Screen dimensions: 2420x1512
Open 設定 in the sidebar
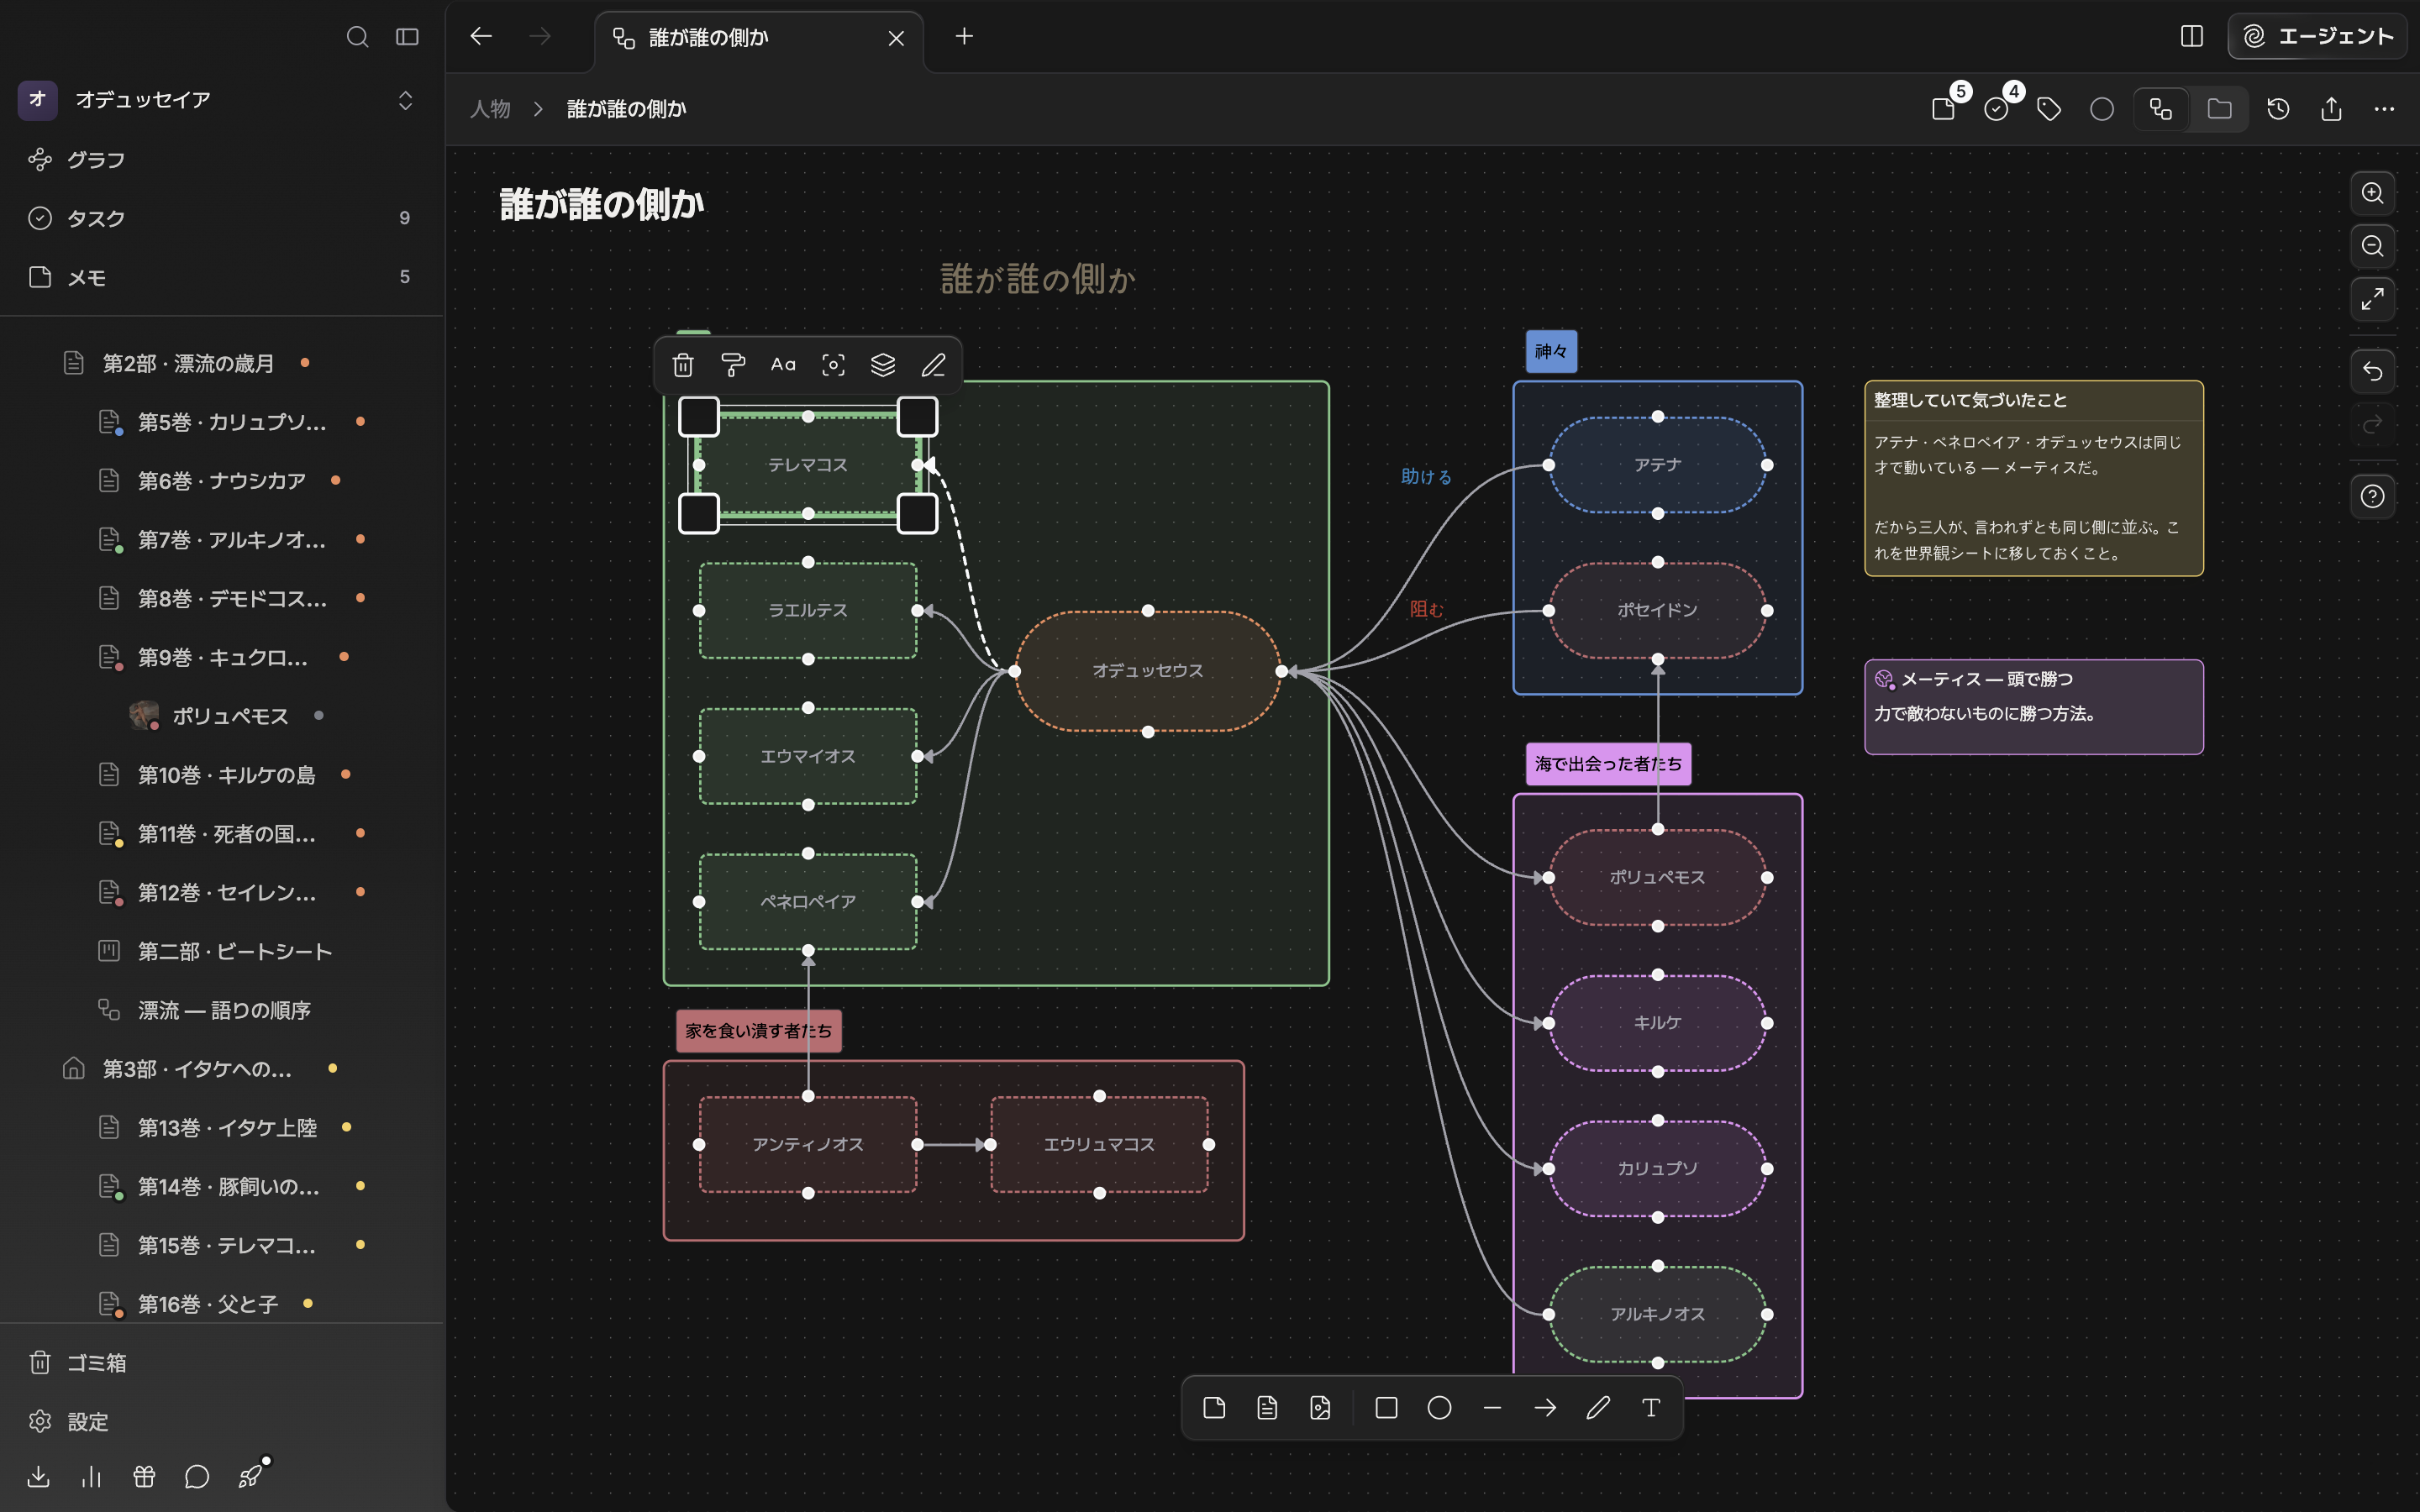[221, 1421]
